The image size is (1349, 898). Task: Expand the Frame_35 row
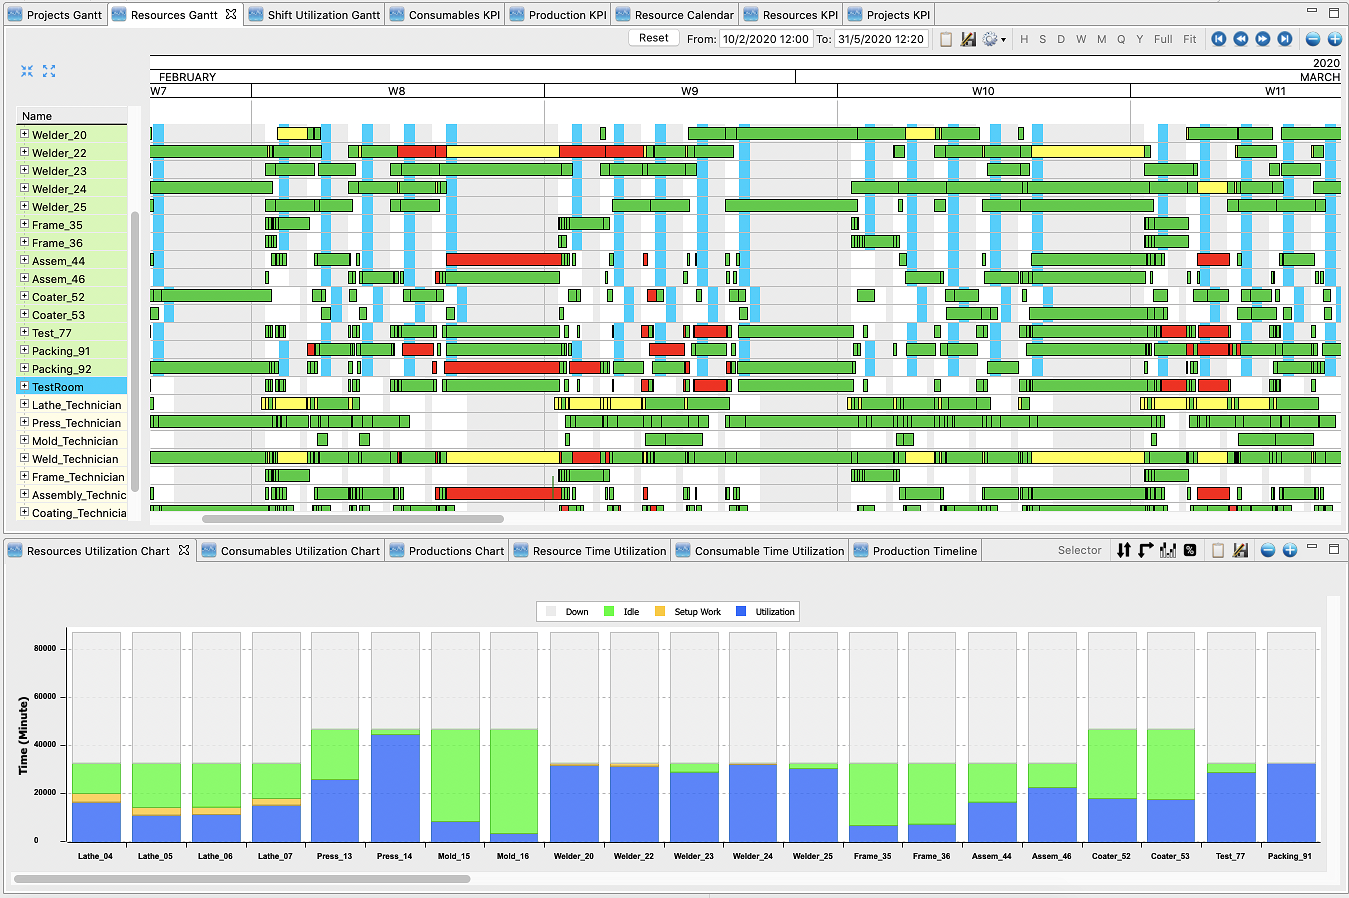[24, 224]
